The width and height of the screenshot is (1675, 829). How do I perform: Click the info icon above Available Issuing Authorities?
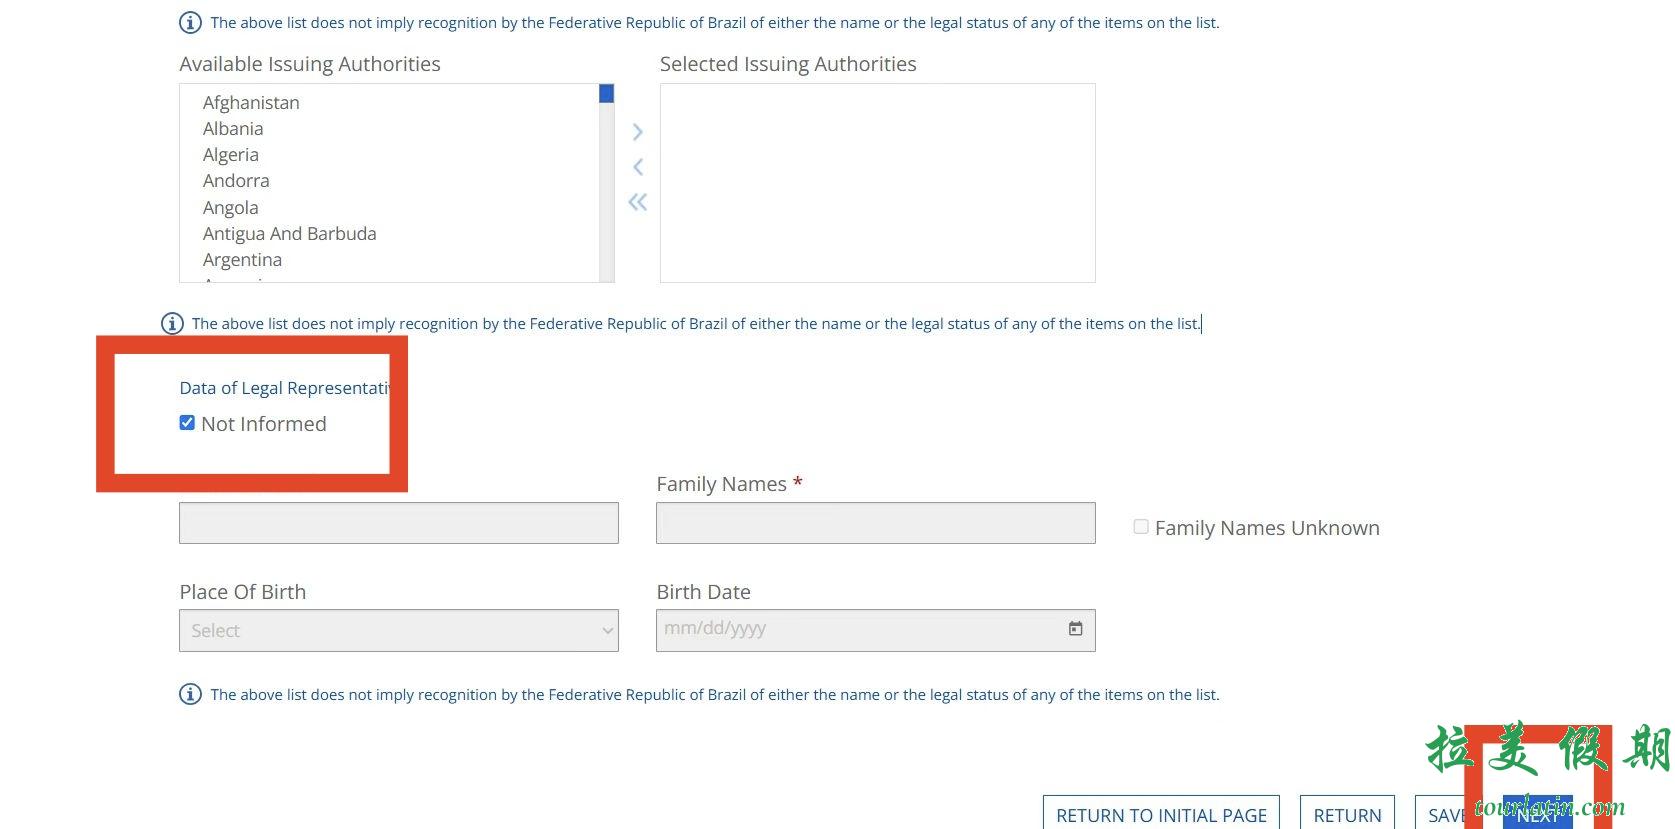190,23
